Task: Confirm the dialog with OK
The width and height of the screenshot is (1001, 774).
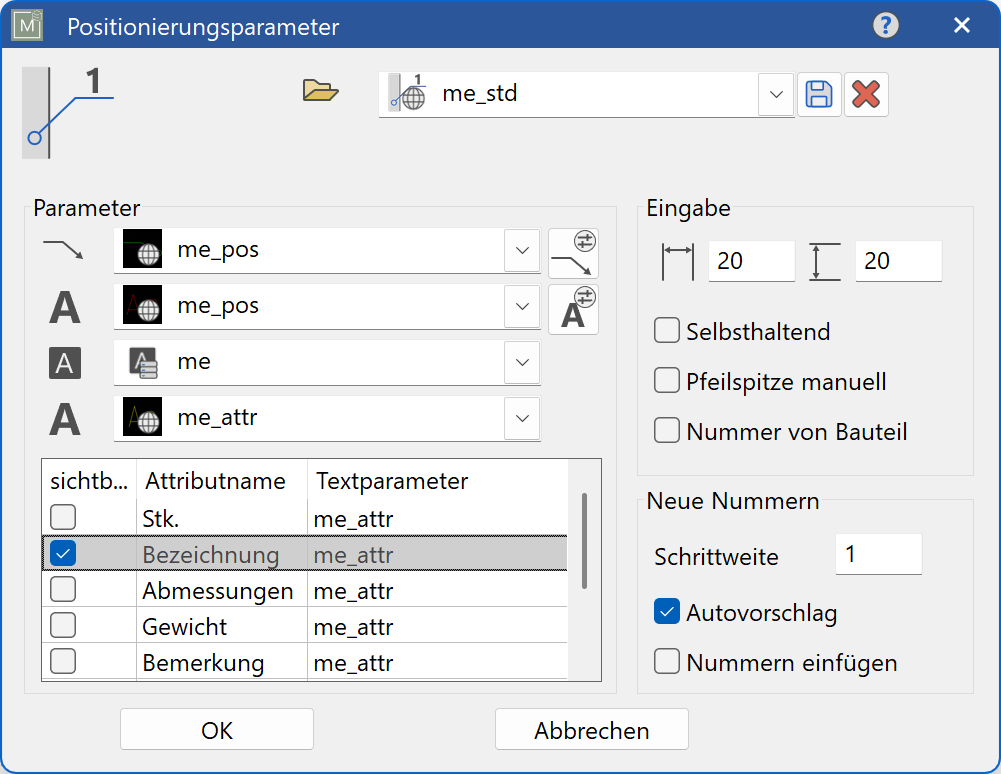Action: (216, 729)
